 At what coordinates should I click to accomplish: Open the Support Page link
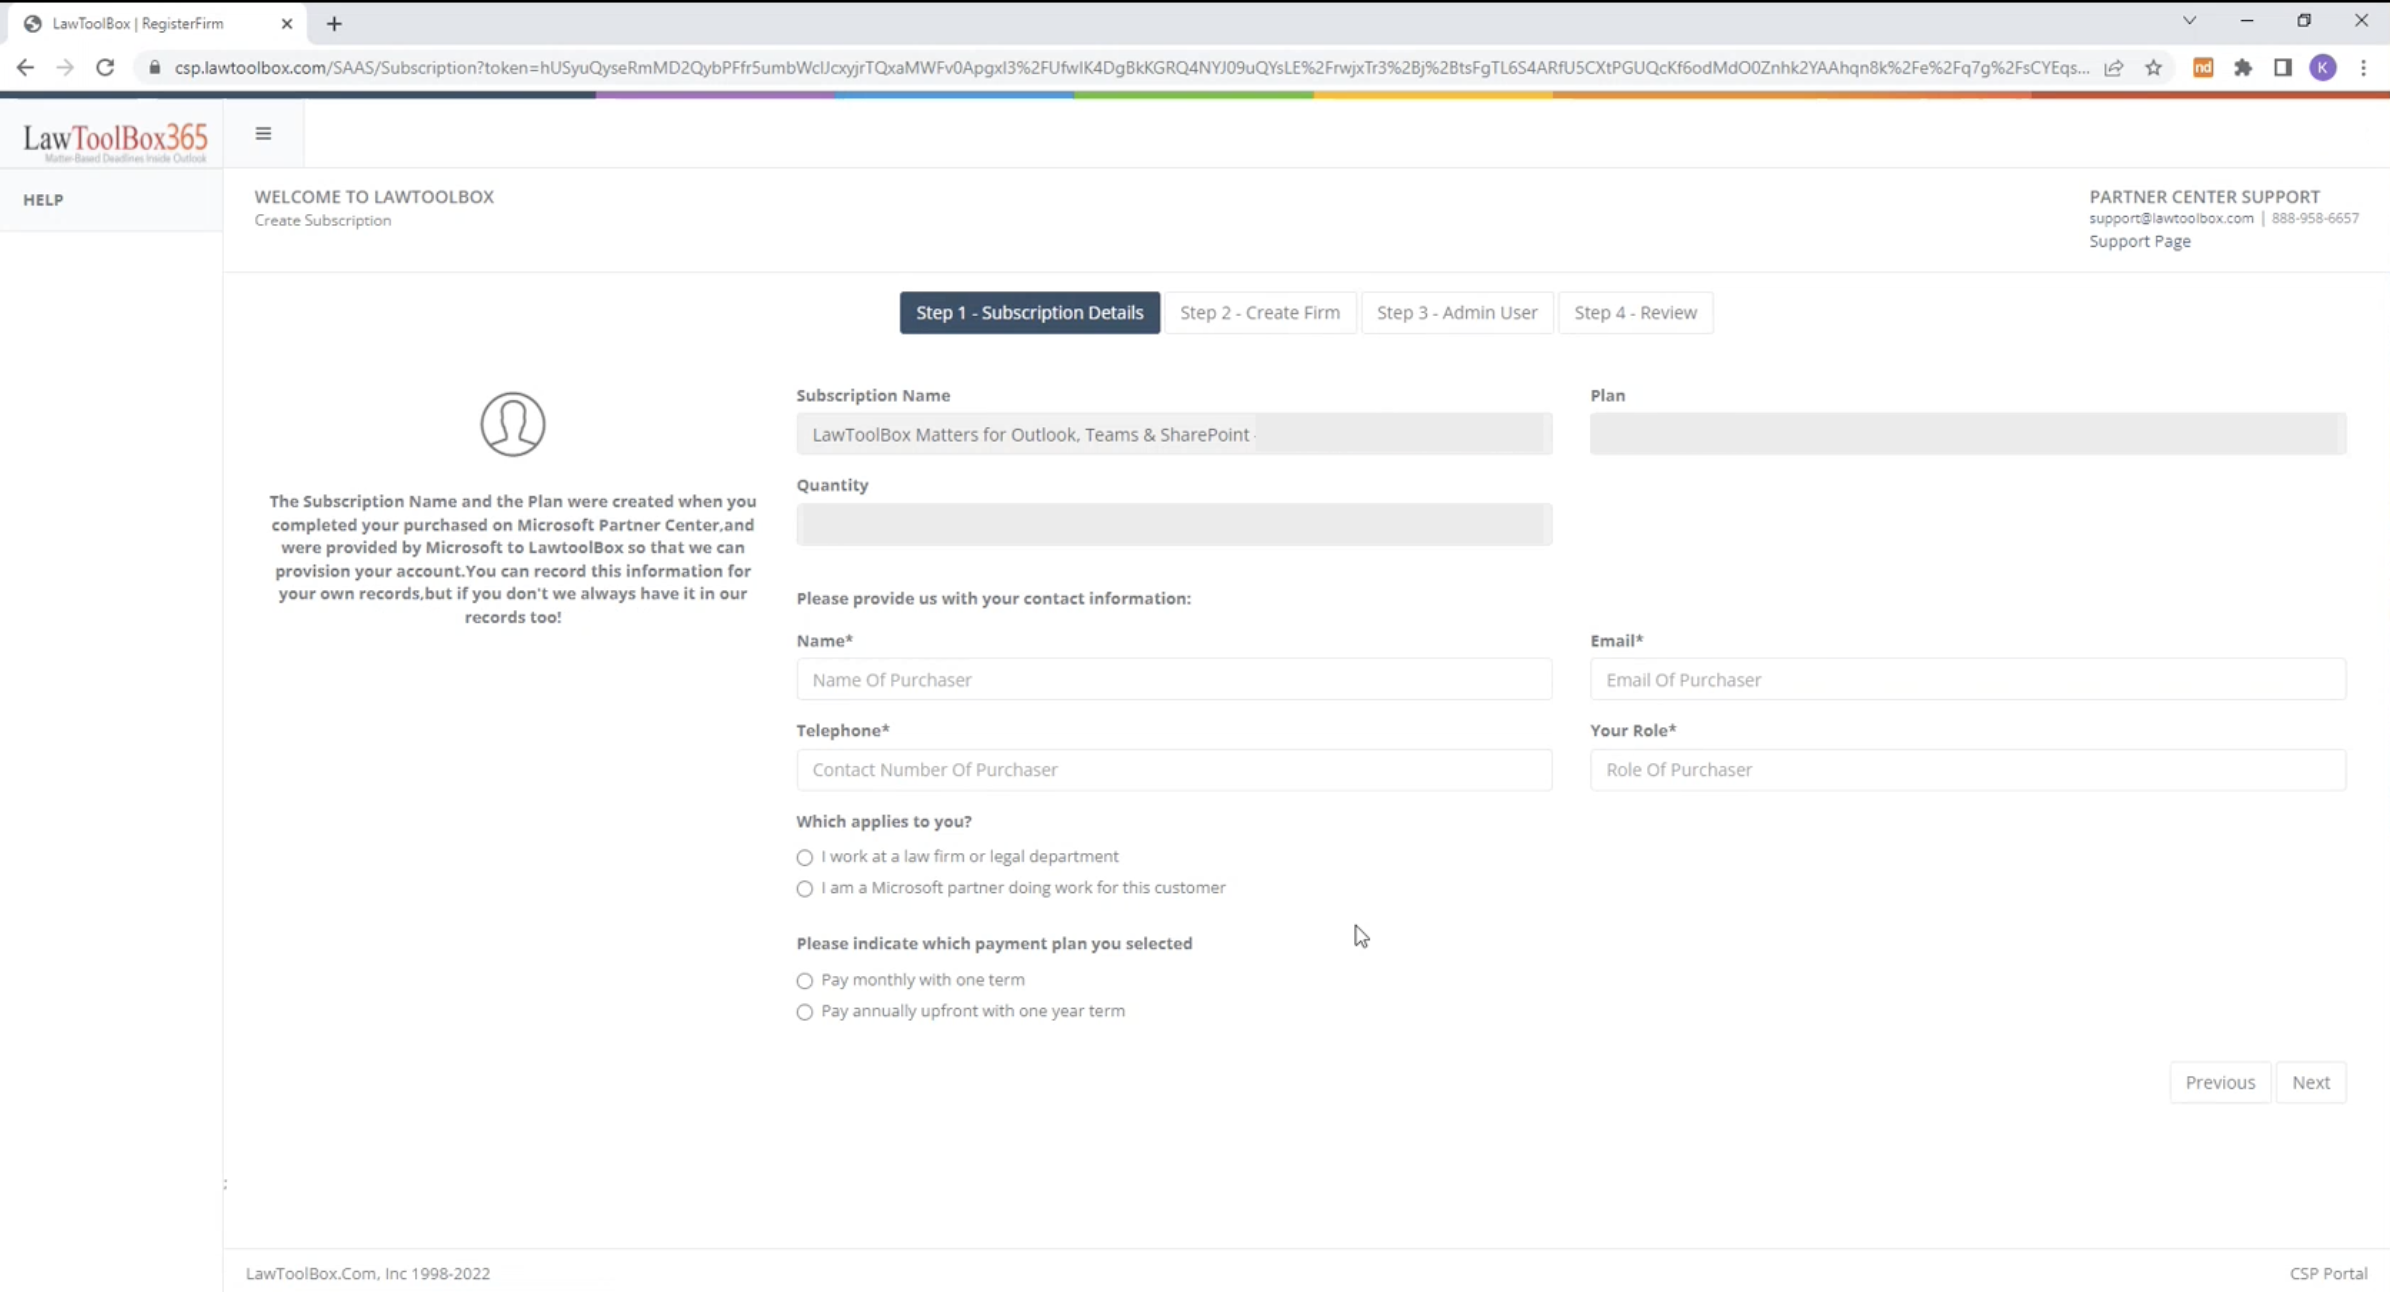point(2139,241)
